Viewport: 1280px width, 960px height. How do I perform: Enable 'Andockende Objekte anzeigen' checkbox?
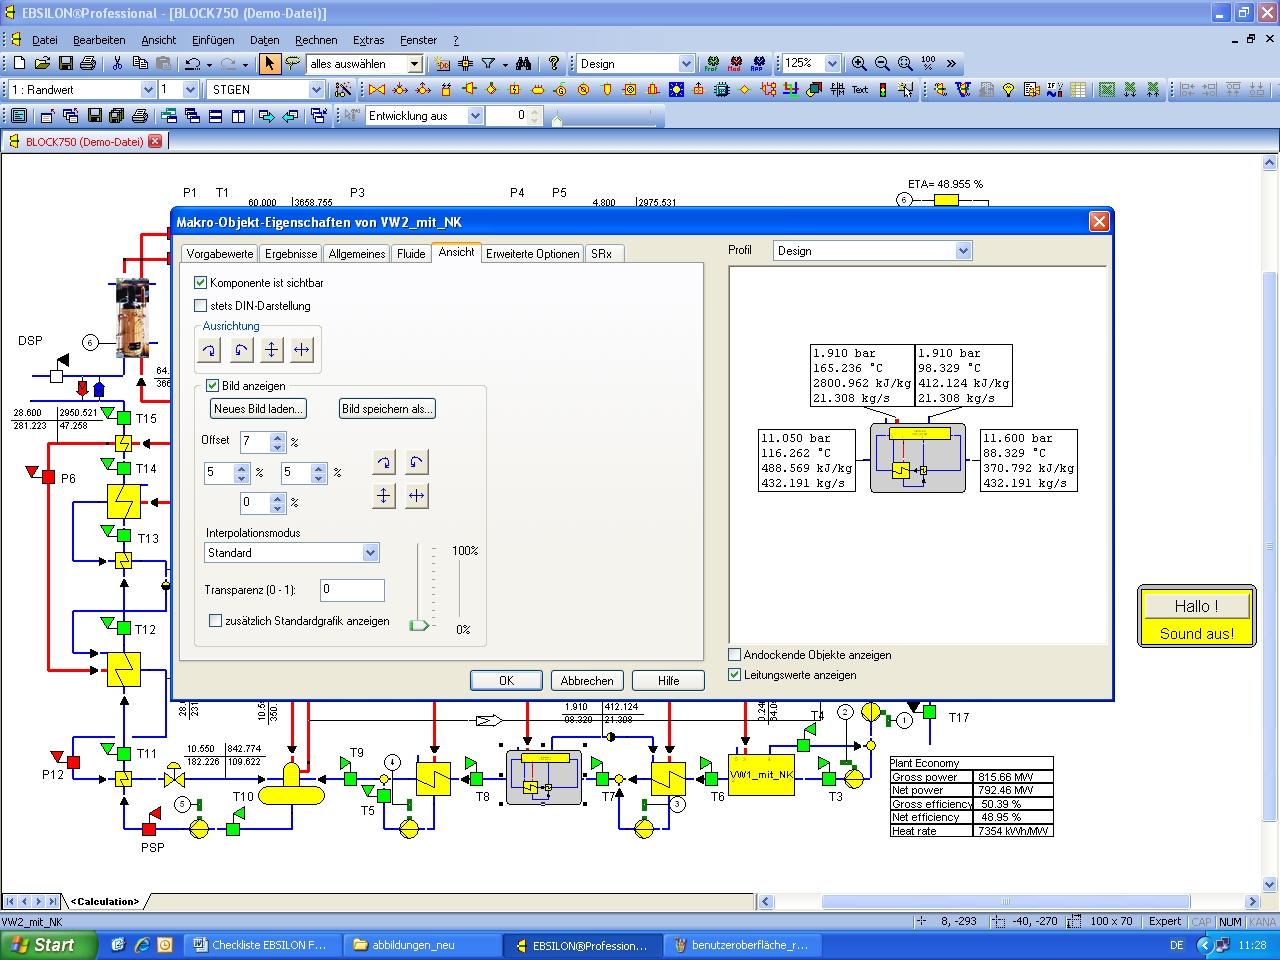point(735,655)
